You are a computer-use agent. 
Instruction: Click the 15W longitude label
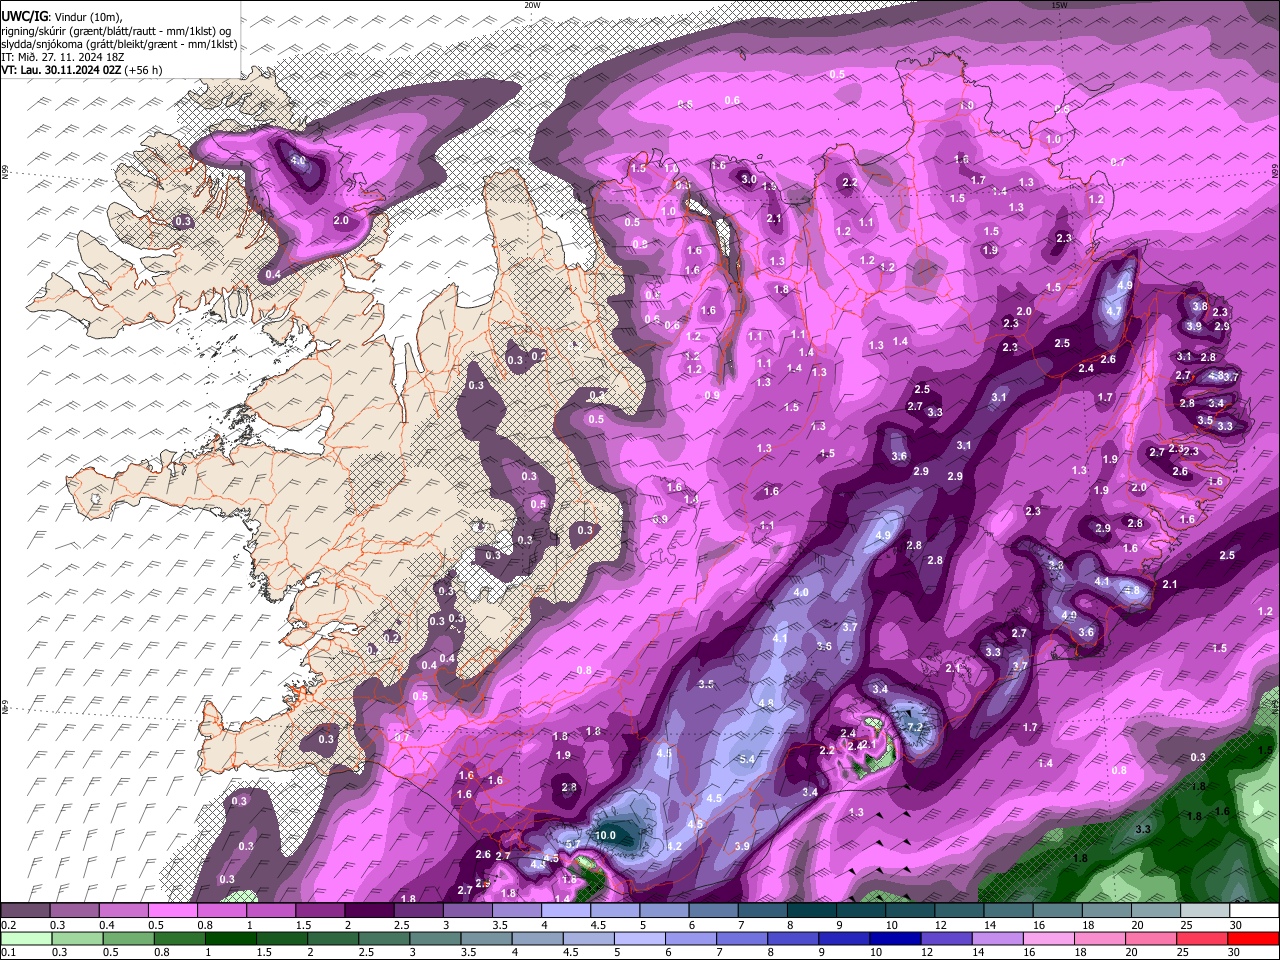click(x=1059, y=5)
